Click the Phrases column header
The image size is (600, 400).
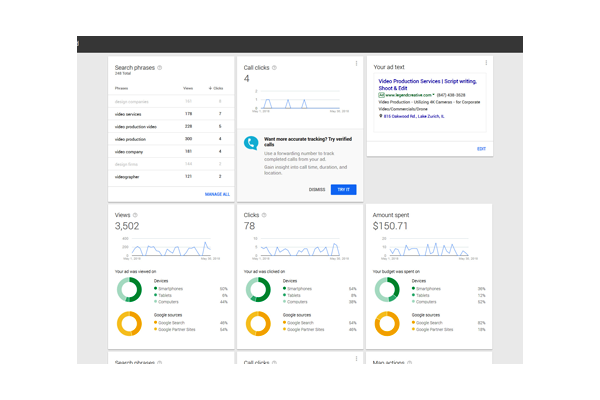(x=122, y=88)
